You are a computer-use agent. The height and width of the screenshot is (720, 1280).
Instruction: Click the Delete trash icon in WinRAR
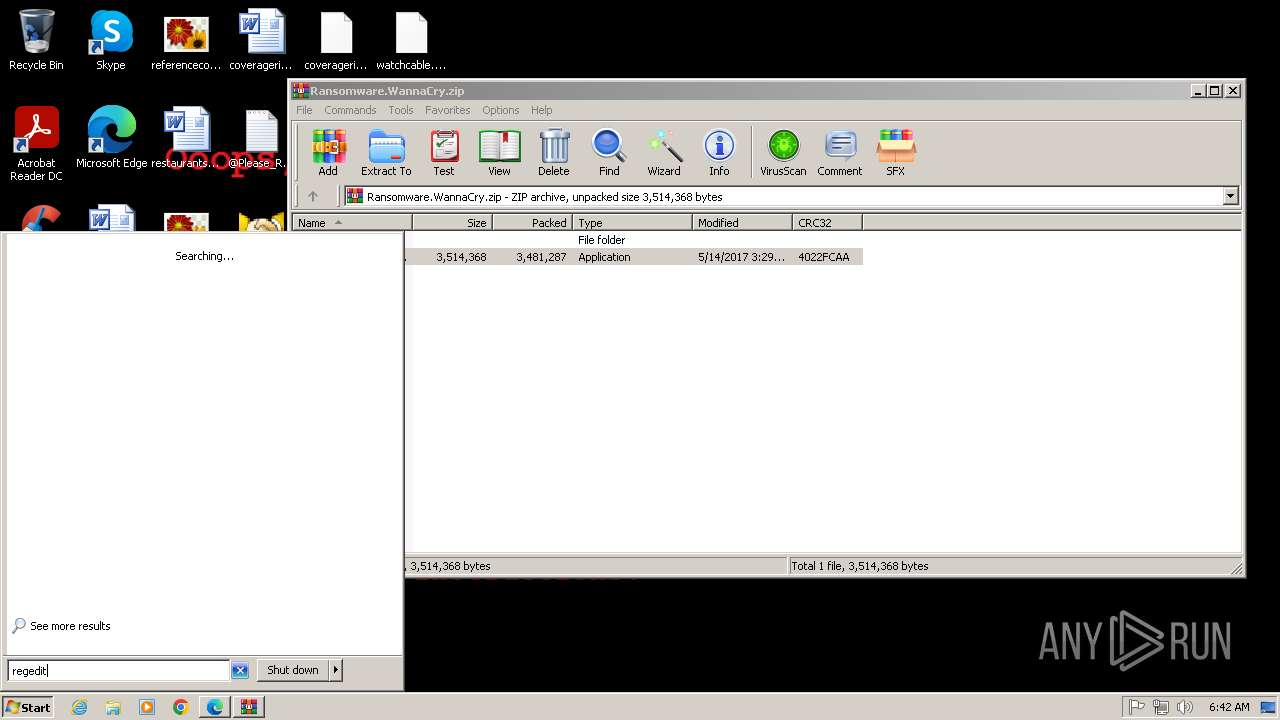[x=554, y=153]
